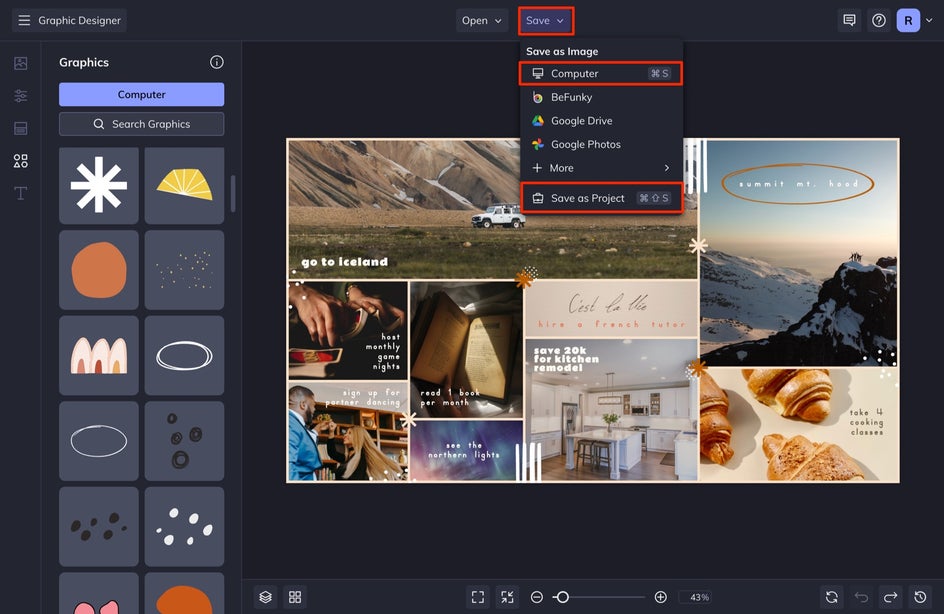Click the 'see the northern lights' text
This screenshot has width=944, height=614.
[x=464, y=450]
